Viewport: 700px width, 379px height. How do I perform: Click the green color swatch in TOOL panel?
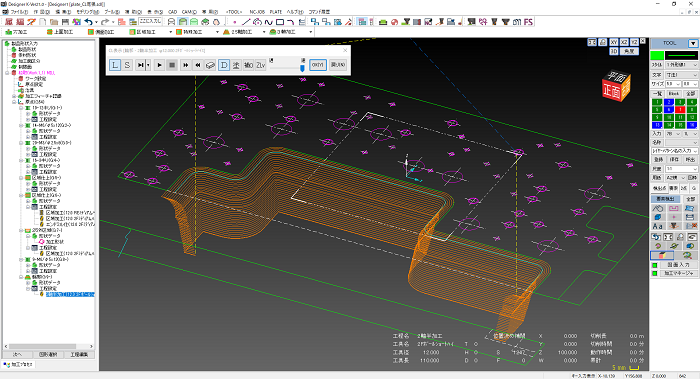657,55
